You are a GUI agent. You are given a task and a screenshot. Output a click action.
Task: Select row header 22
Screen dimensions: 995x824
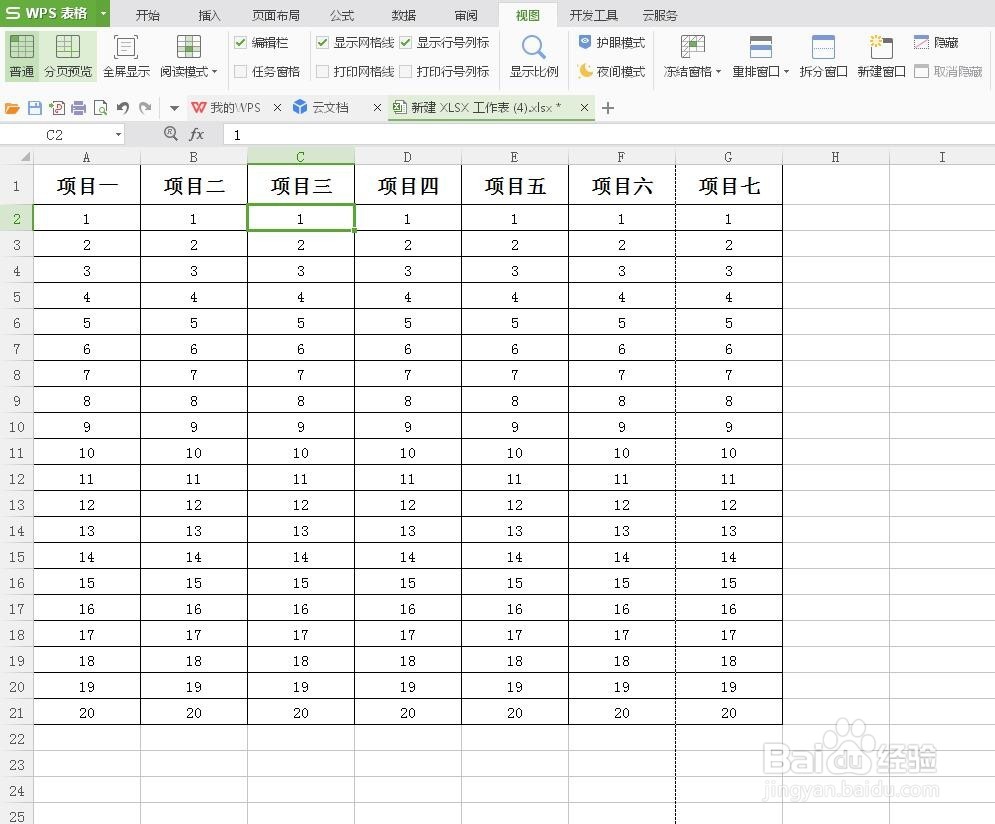coord(17,739)
